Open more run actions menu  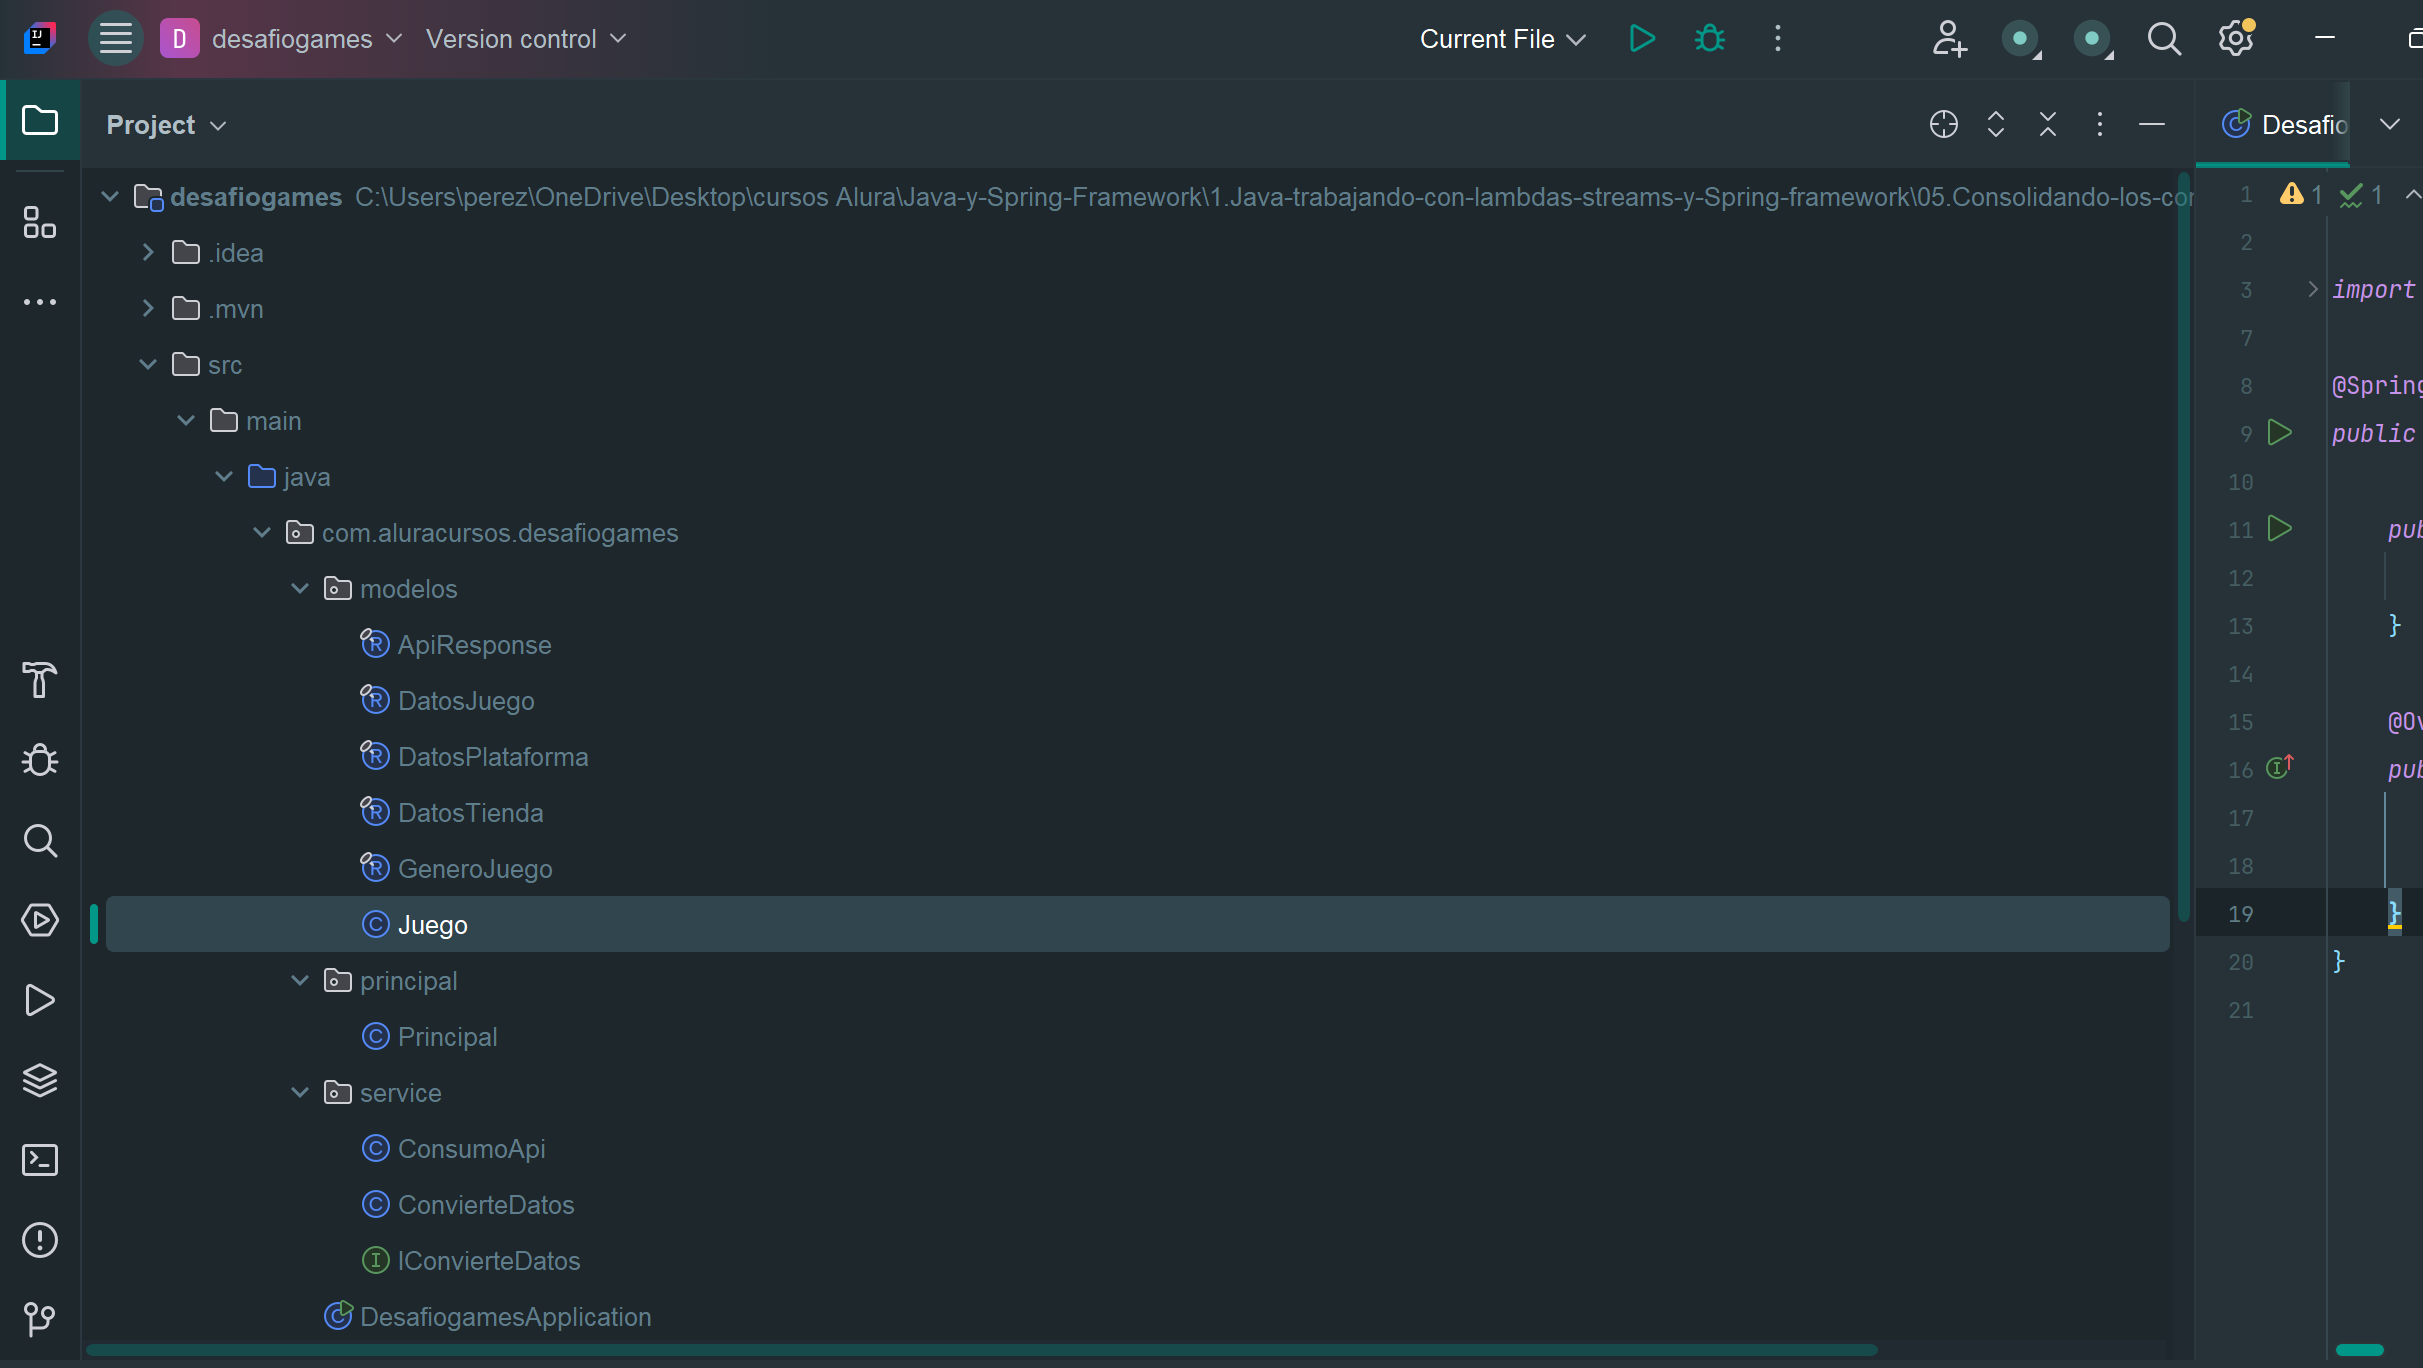pos(1777,39)
